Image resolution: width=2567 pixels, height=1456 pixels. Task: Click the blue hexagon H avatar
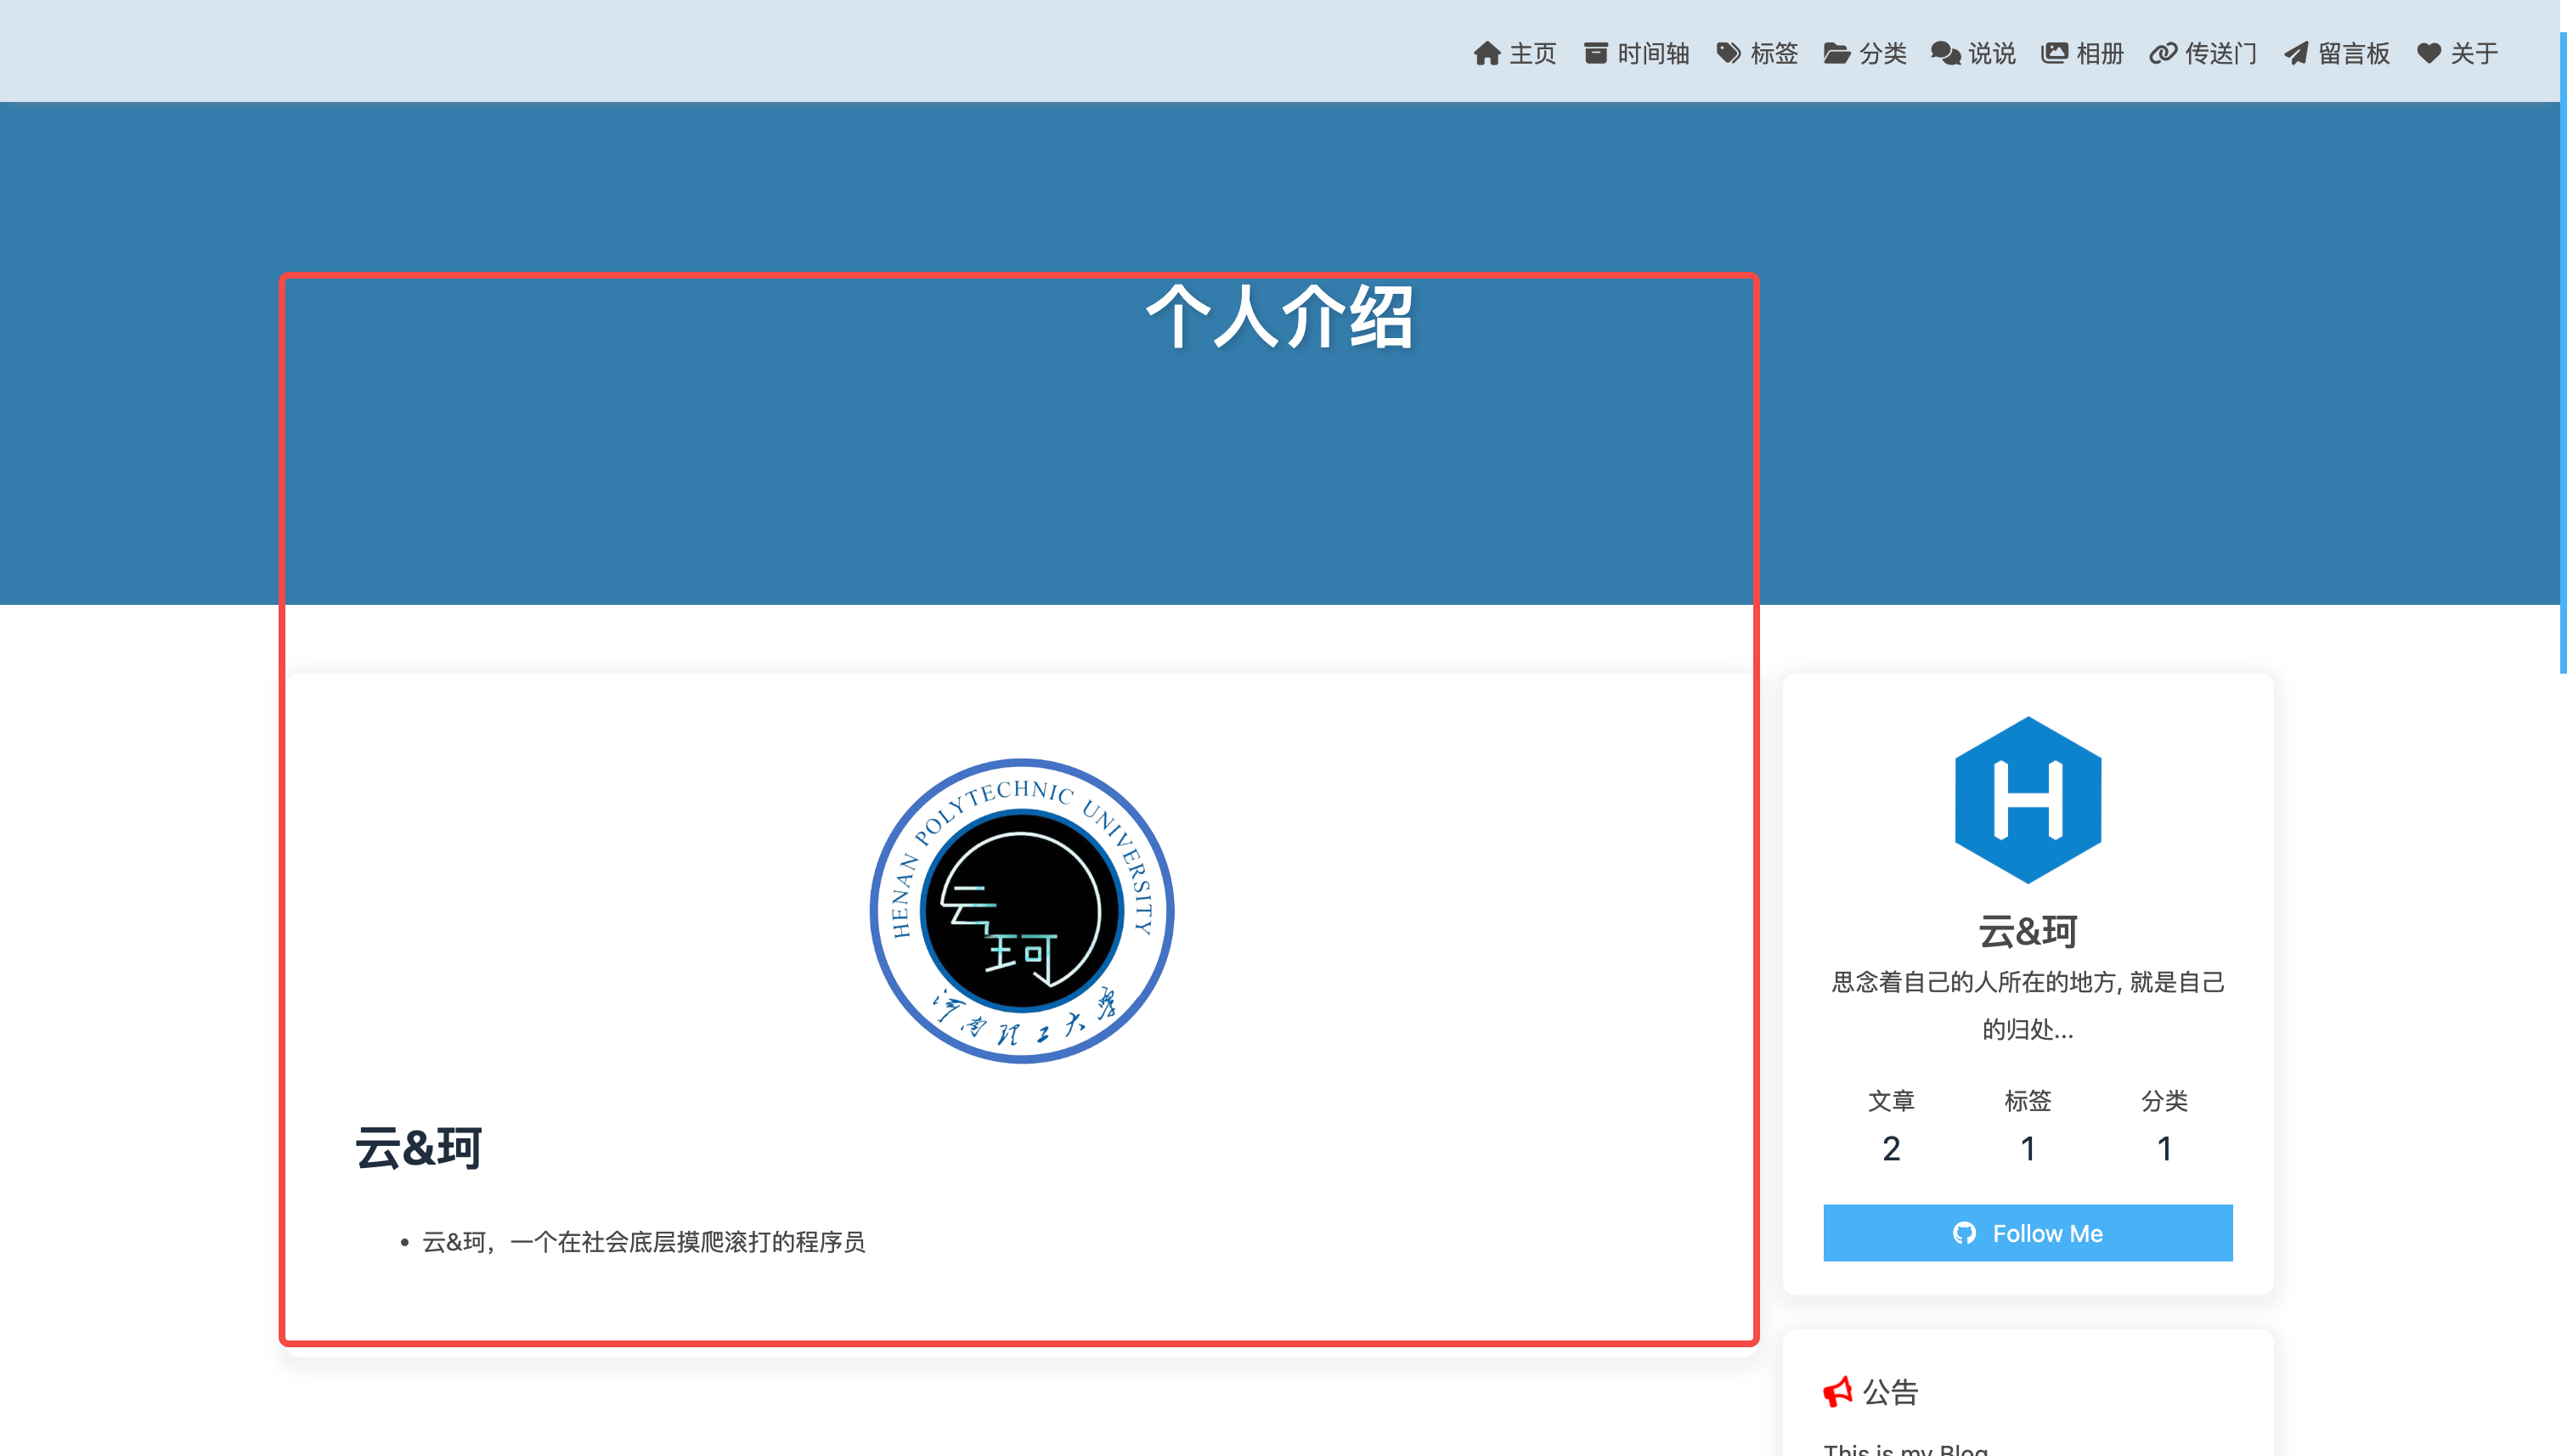coord(2027,800)
